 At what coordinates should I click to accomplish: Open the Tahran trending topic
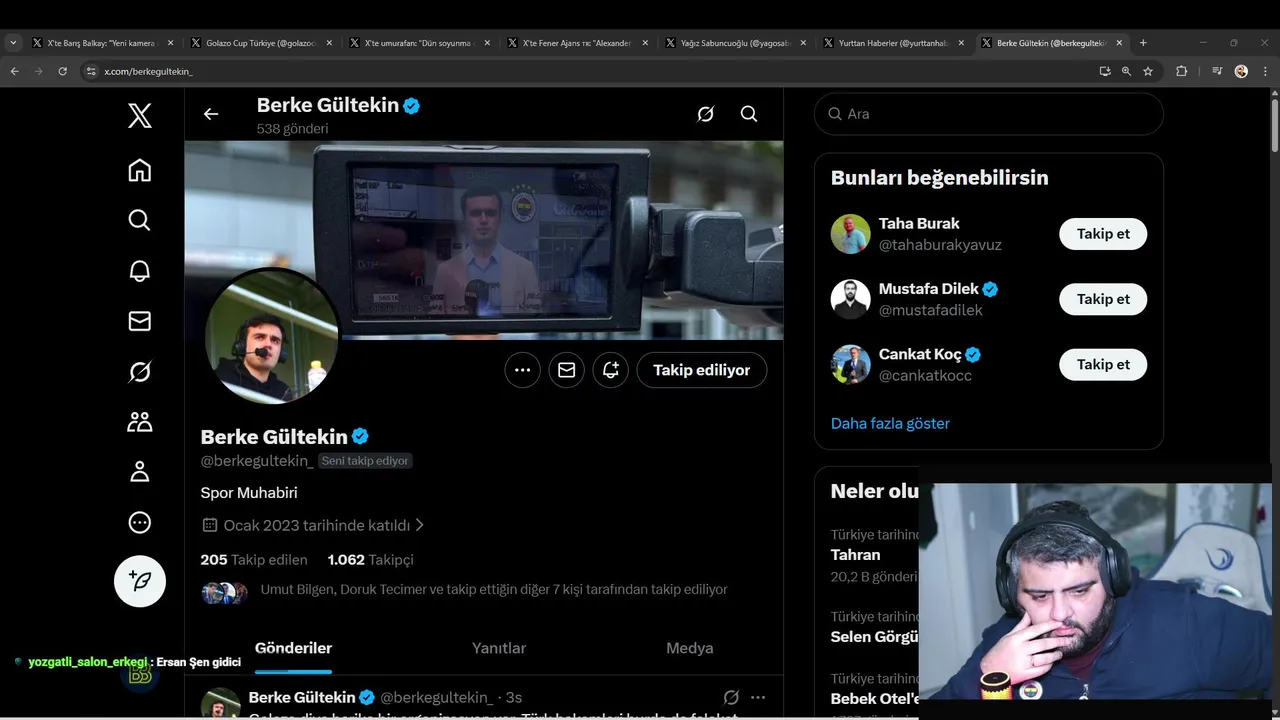[x=856, y=555]
